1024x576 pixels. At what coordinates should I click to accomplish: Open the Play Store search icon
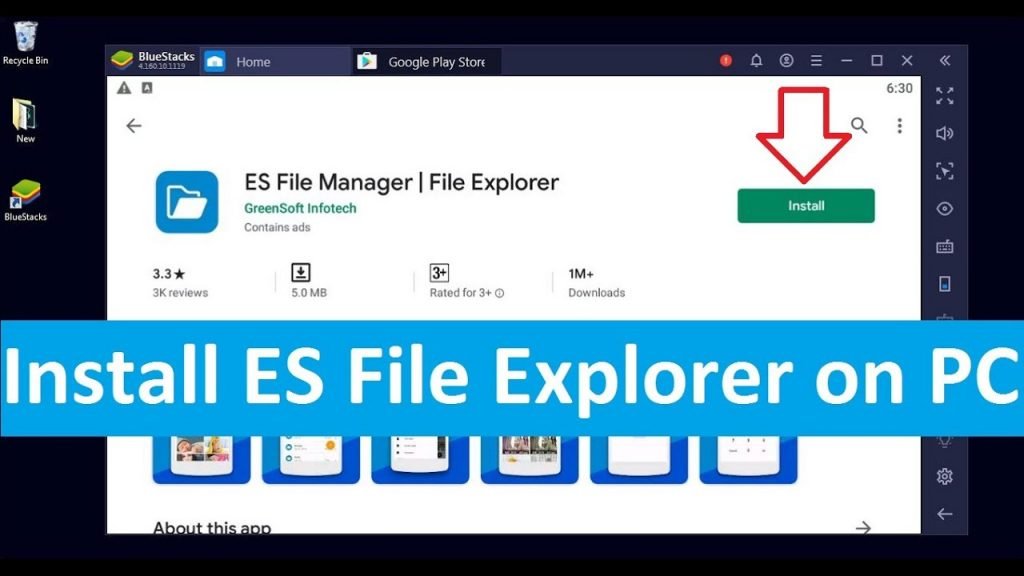tap(859, 127)
